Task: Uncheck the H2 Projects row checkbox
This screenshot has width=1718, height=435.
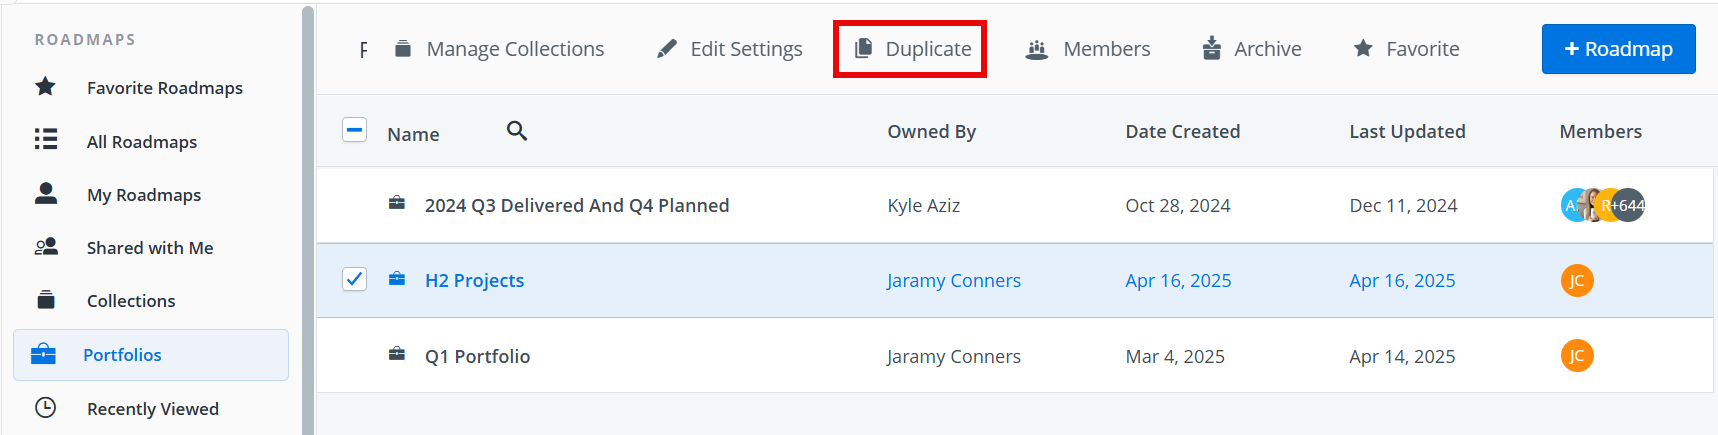Action: tap(354, 279)
